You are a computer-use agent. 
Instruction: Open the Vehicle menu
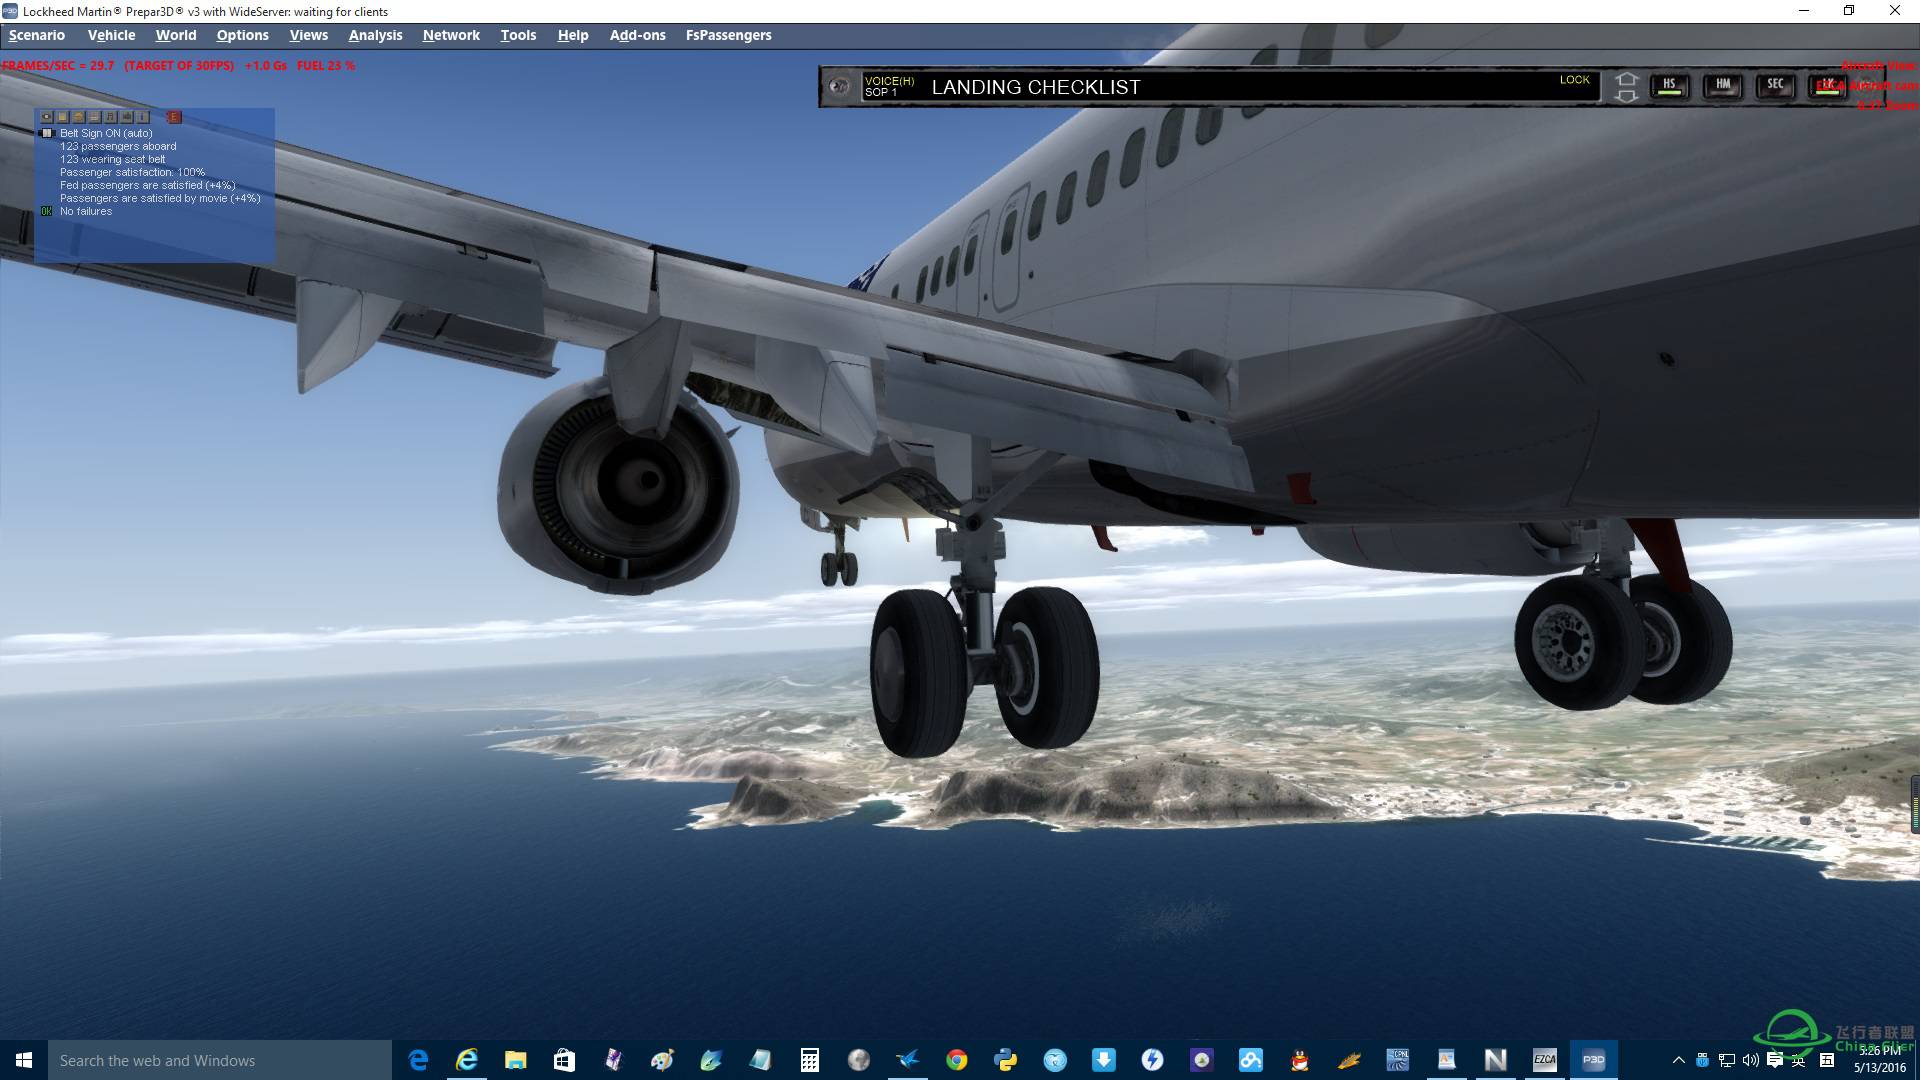pyautogui.click(x=111, y=35)
